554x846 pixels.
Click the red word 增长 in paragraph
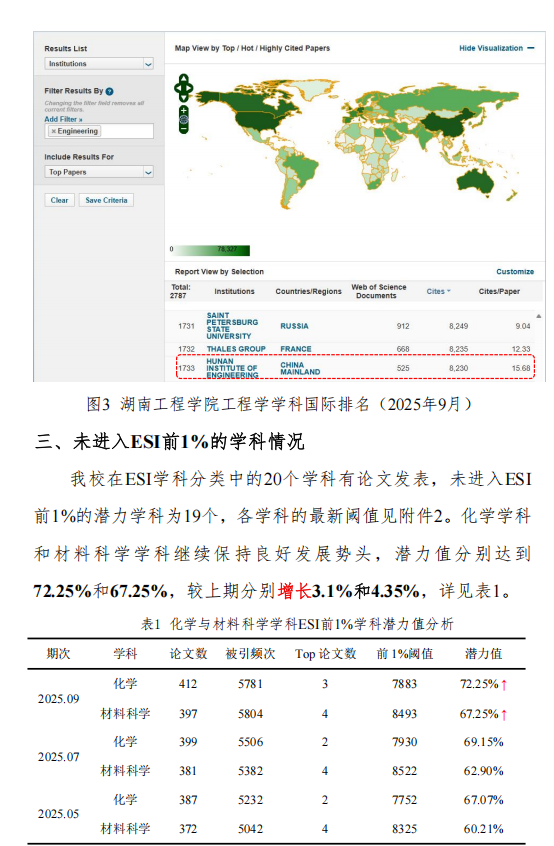pyautogui.click(x=295, y=591)
